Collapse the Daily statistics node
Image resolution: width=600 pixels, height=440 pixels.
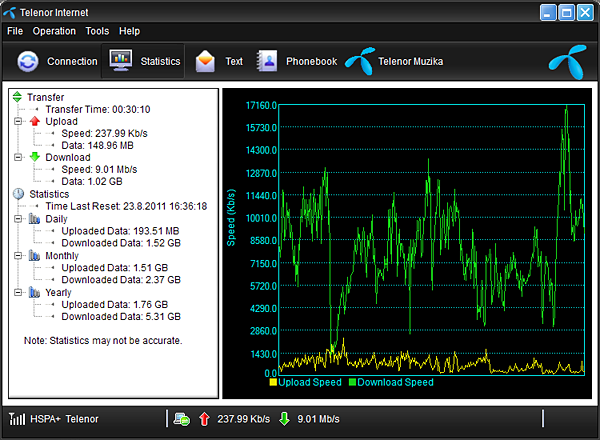click(x=18, y=218)
